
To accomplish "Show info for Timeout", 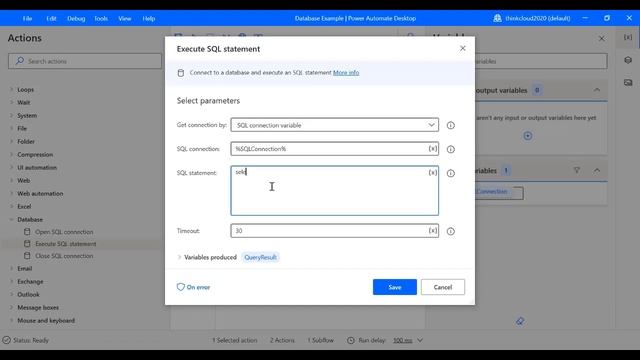I will pos(451,231).
